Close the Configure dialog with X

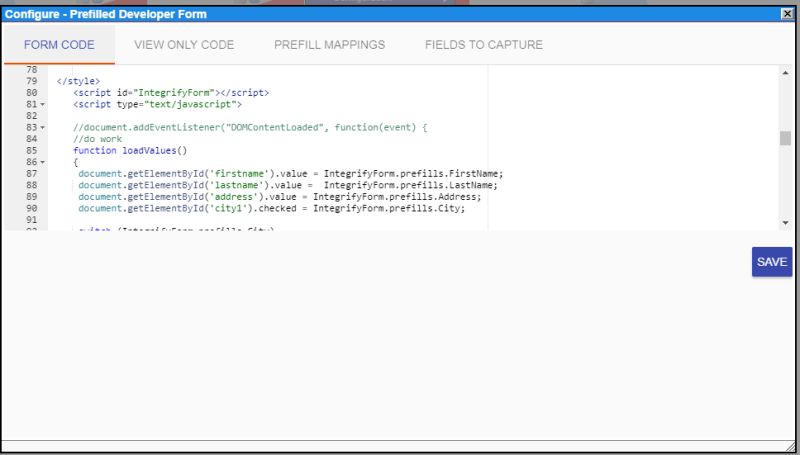coord(787,14)
